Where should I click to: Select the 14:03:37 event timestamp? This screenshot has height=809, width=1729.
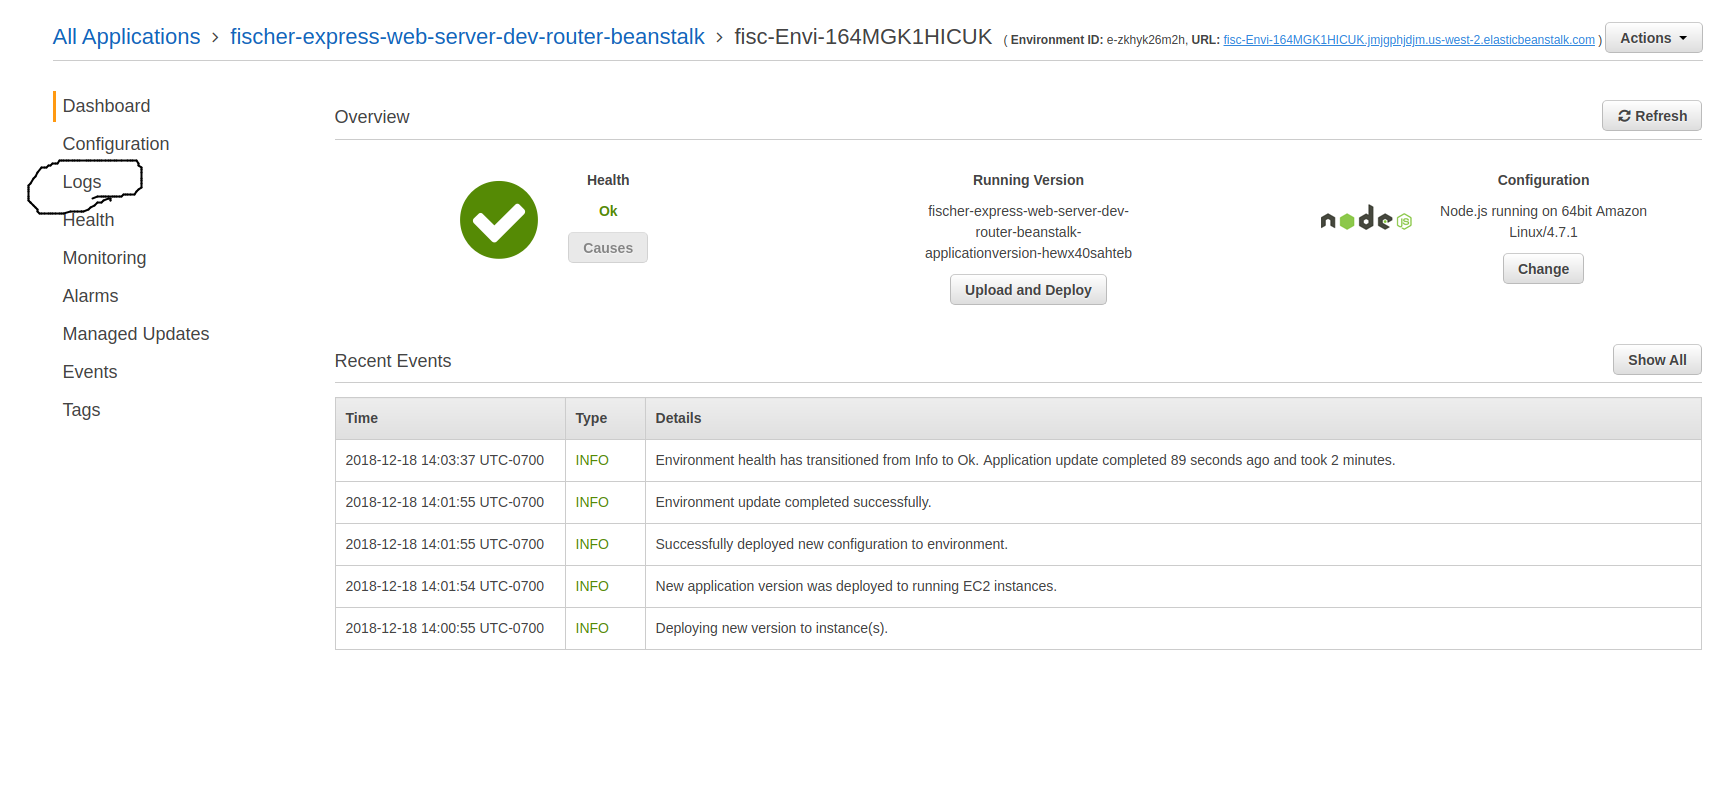445,460
